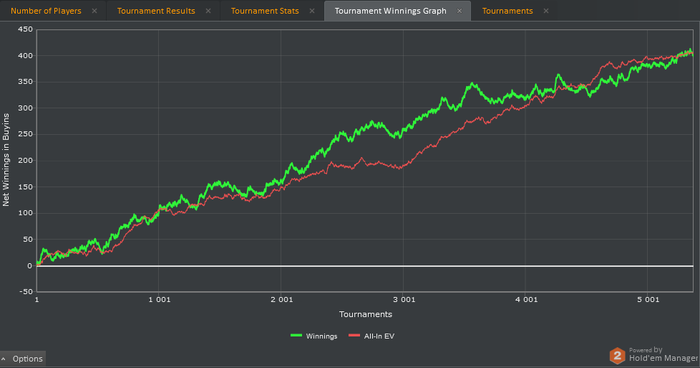Click the Hold'em Manager 2 logo icon
The image size is (700, 368).
point(617,355)
